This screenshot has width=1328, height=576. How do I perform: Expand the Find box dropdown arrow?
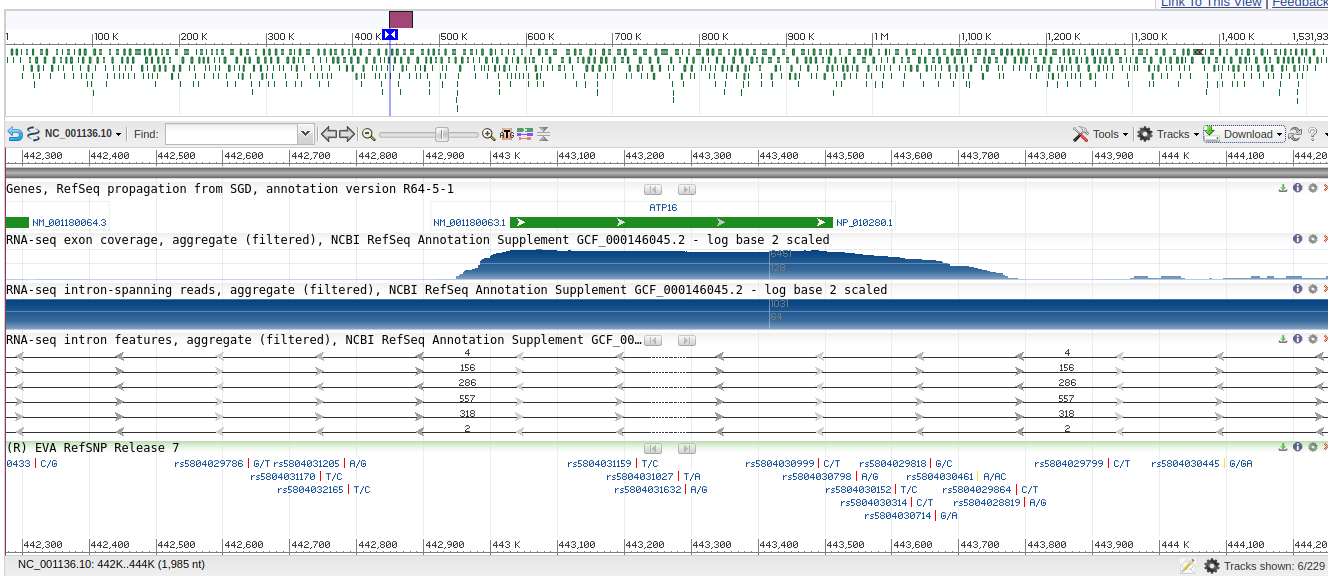tap(305, 134)
